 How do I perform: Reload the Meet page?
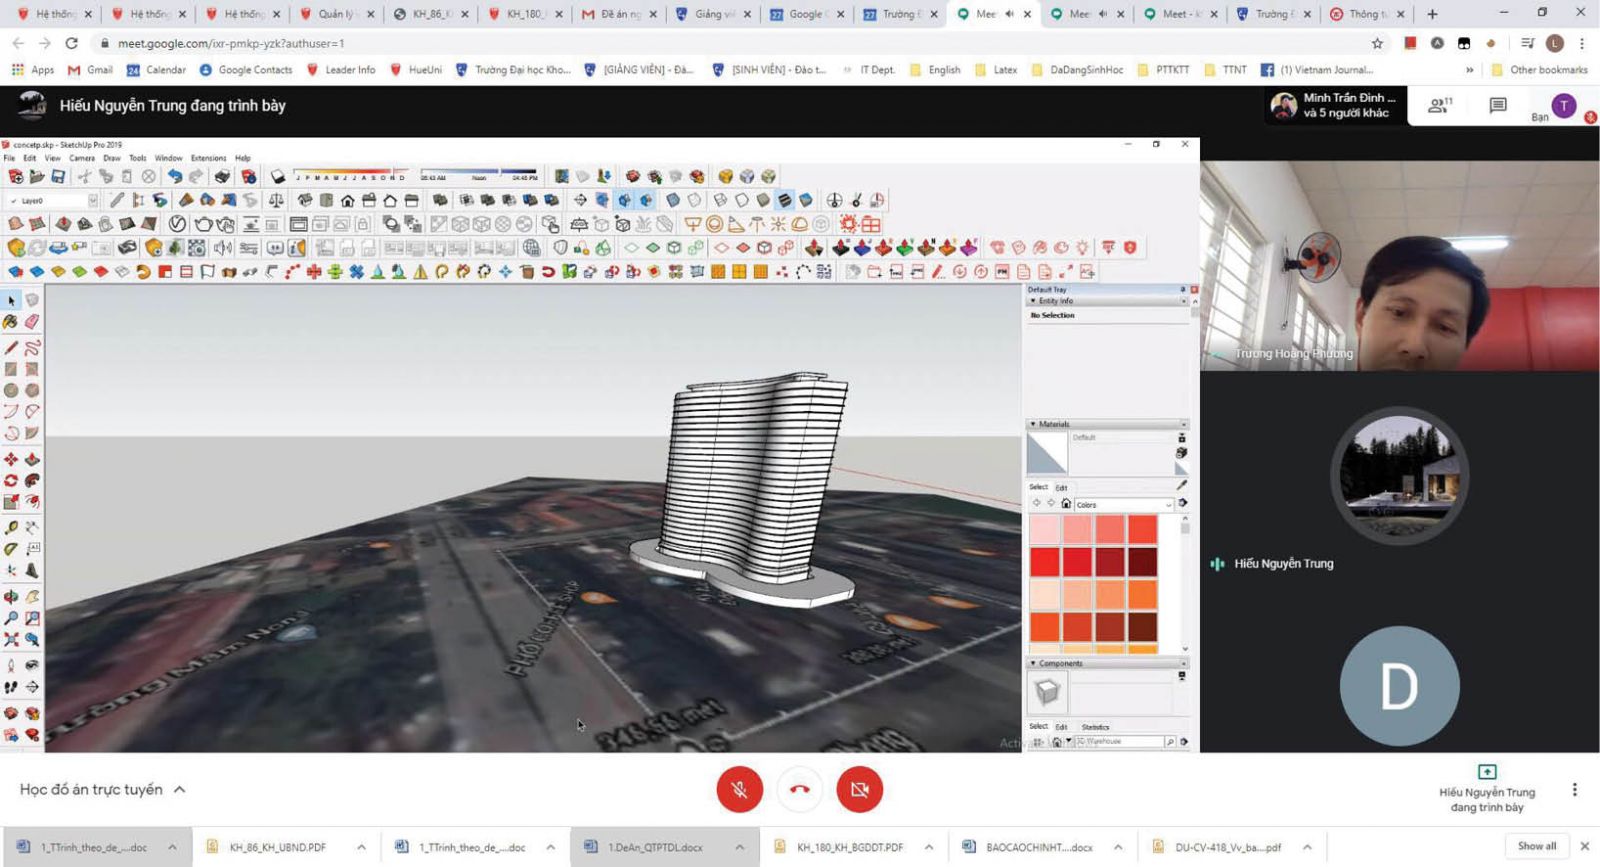pyautogui.click(x=71, y=44)
